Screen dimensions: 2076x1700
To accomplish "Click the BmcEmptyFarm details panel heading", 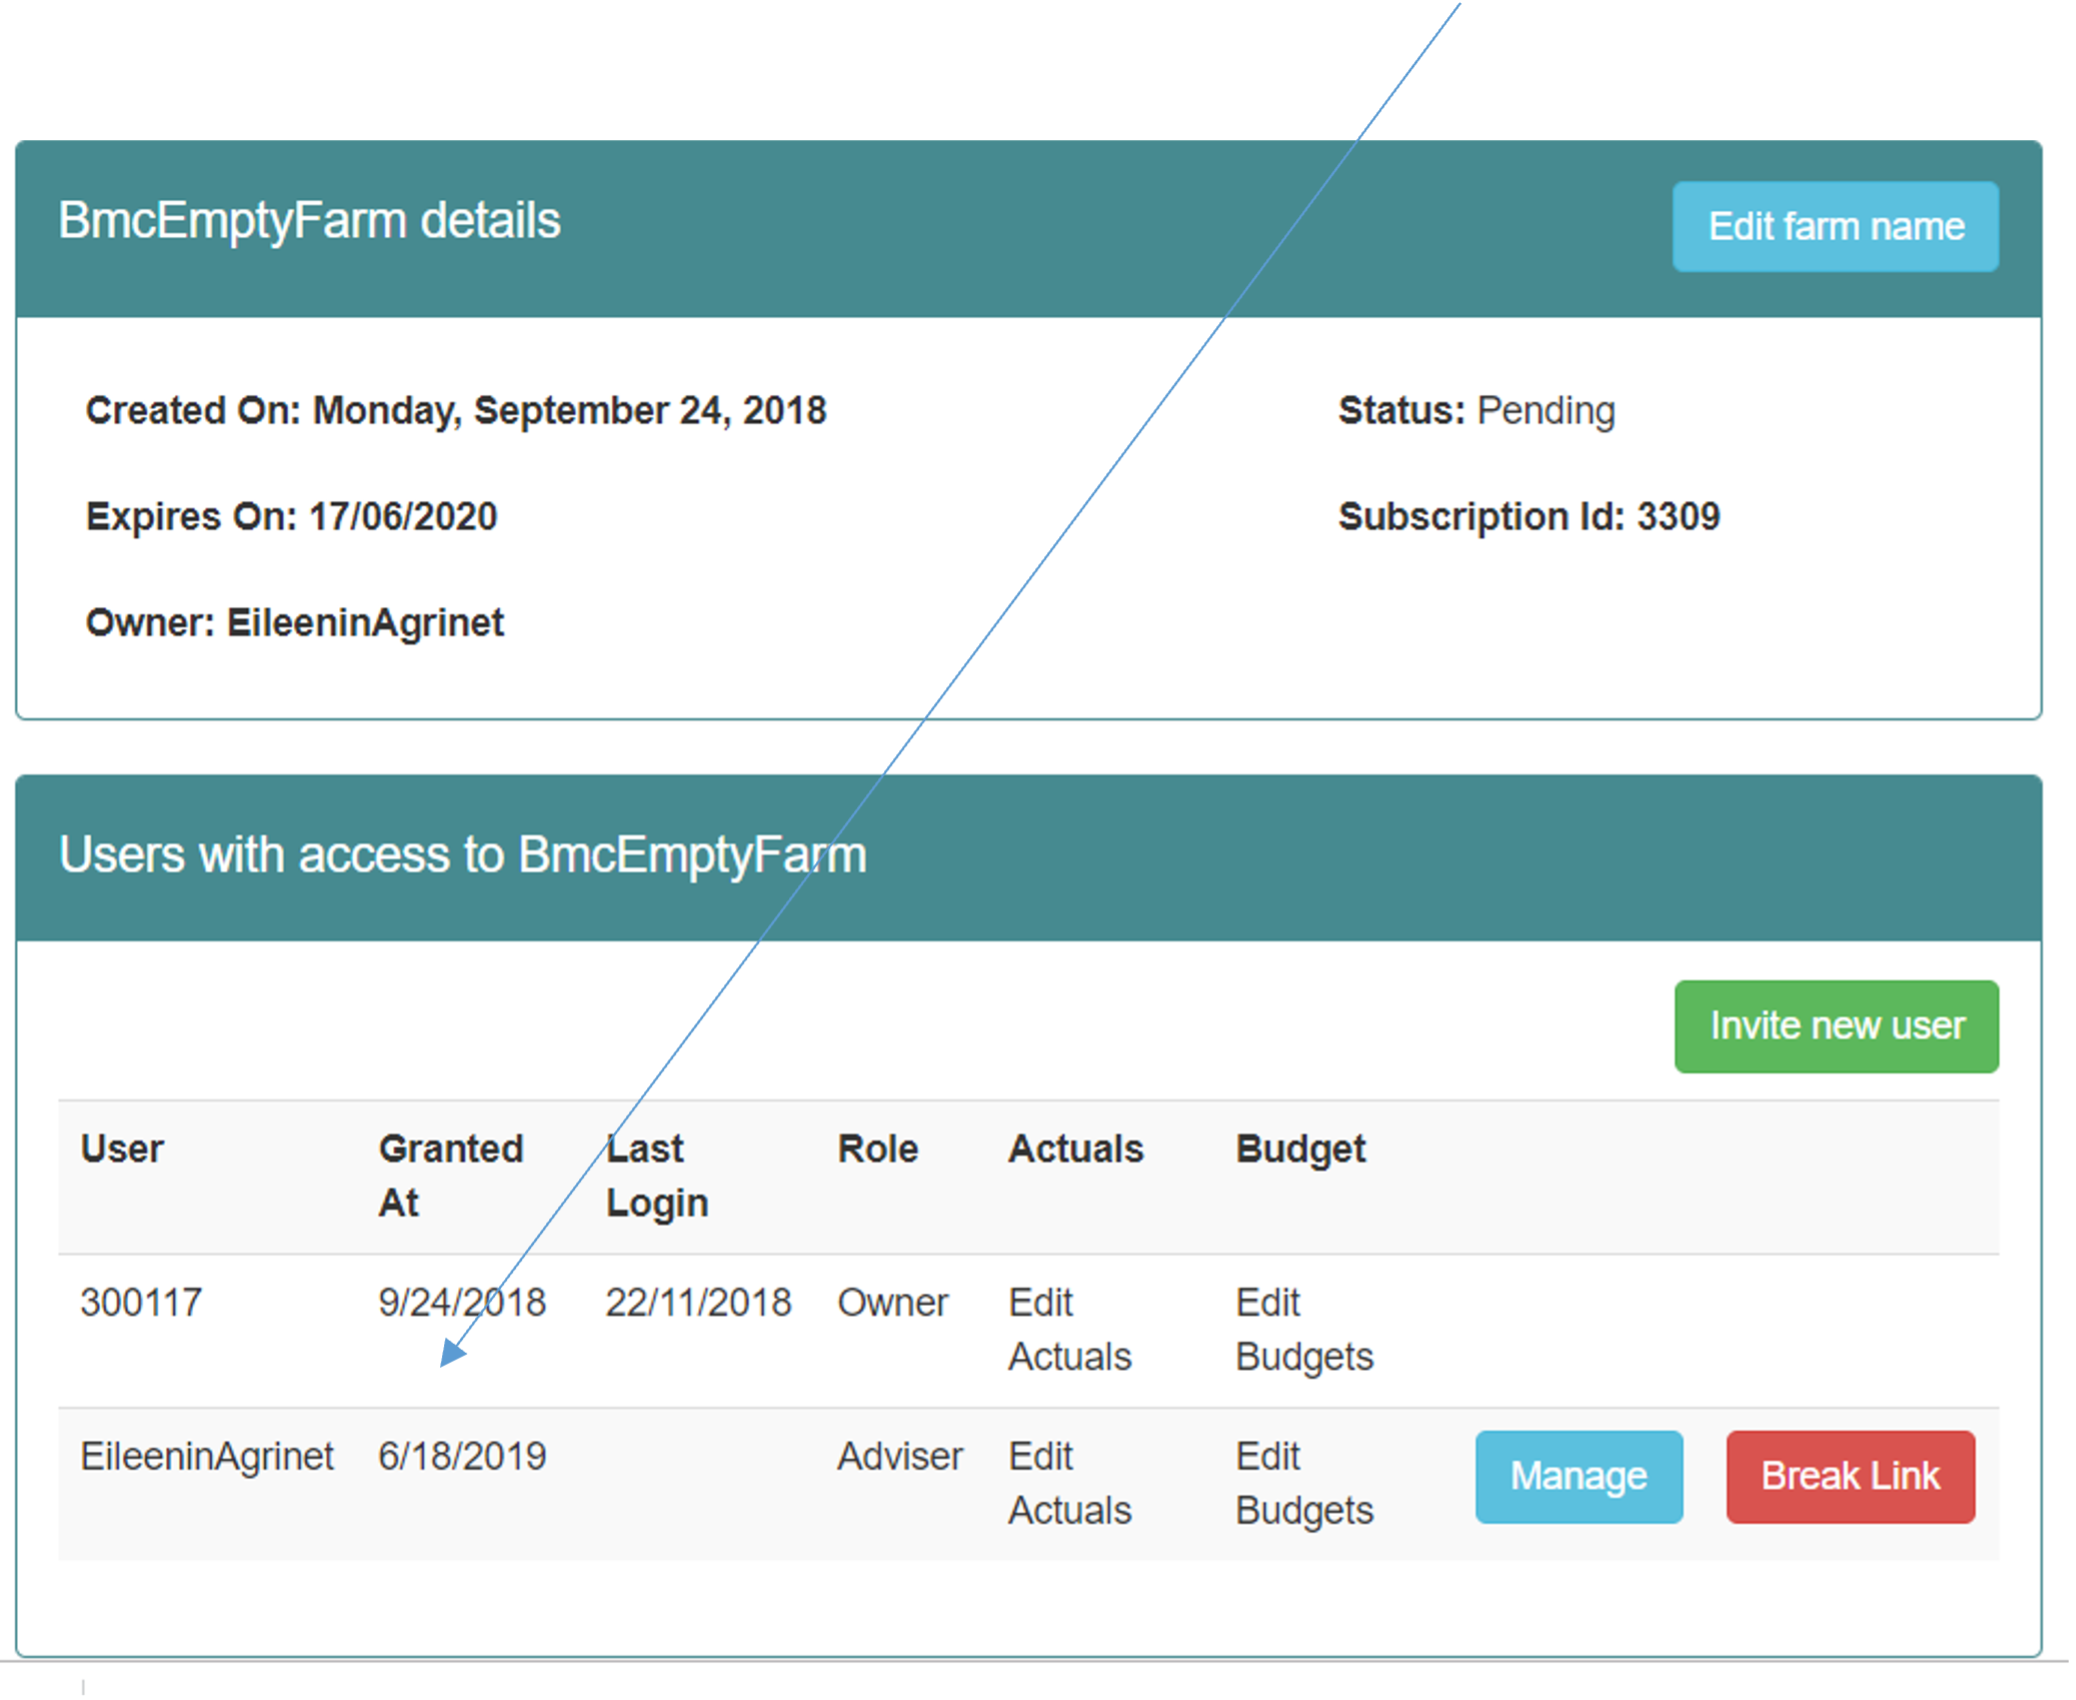I will click(309, 221).
